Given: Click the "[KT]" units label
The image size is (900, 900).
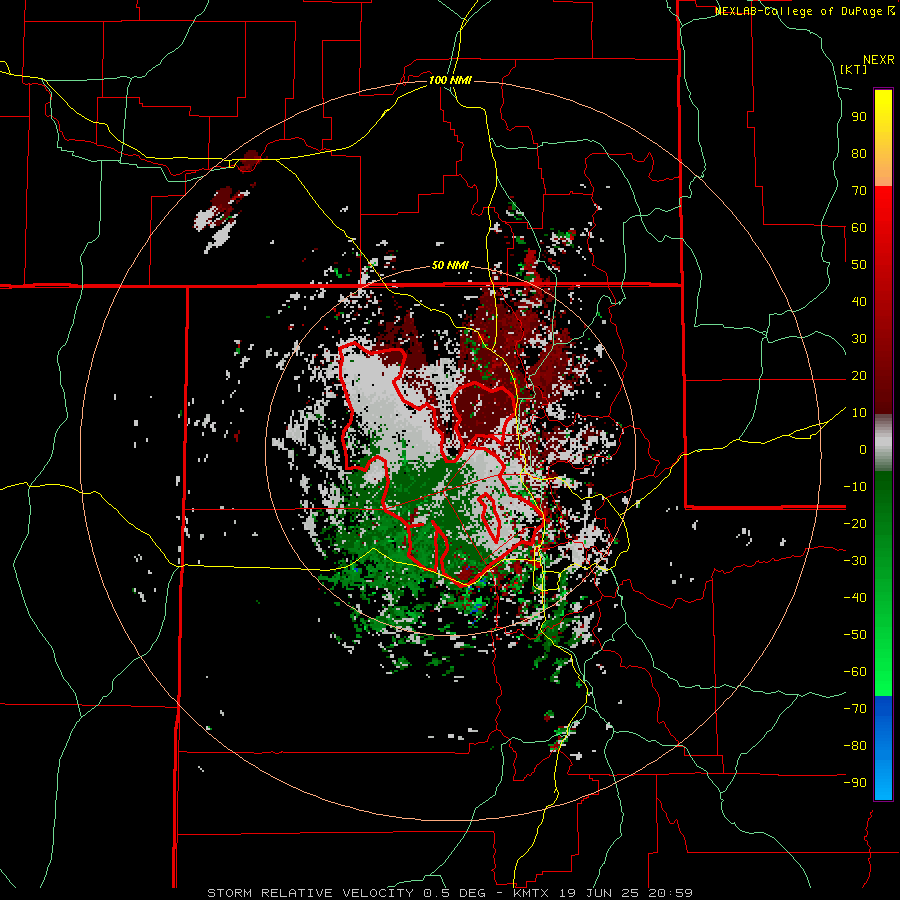Looking at the screenshot, I should (x=854, y=69).
